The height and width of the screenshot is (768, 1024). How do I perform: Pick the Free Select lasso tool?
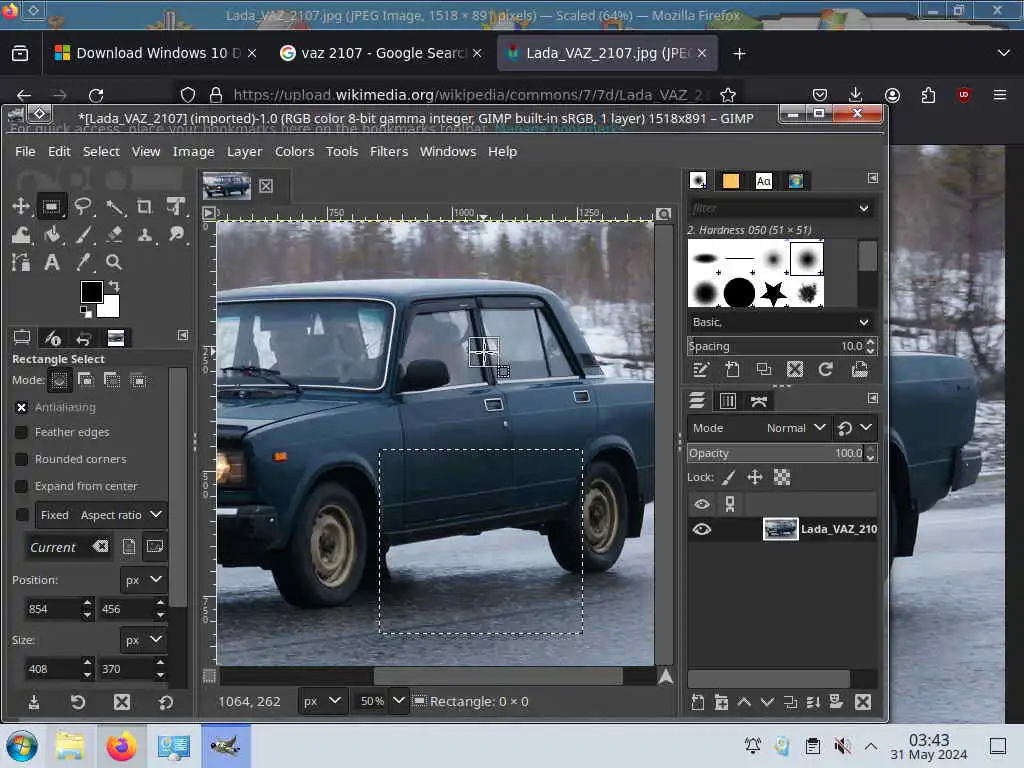[x=83, y=207]
